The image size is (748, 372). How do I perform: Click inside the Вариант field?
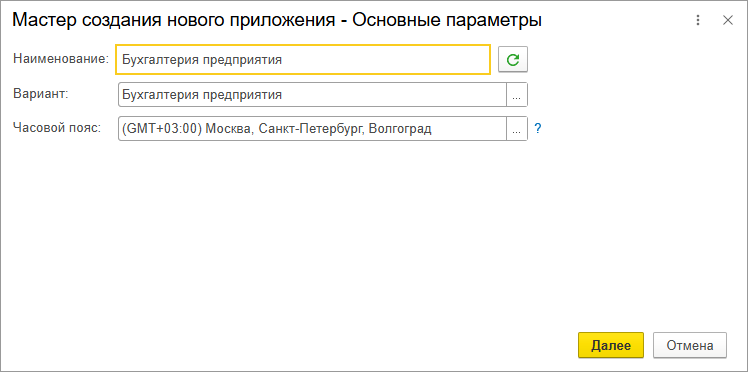(x=312, y=95)
